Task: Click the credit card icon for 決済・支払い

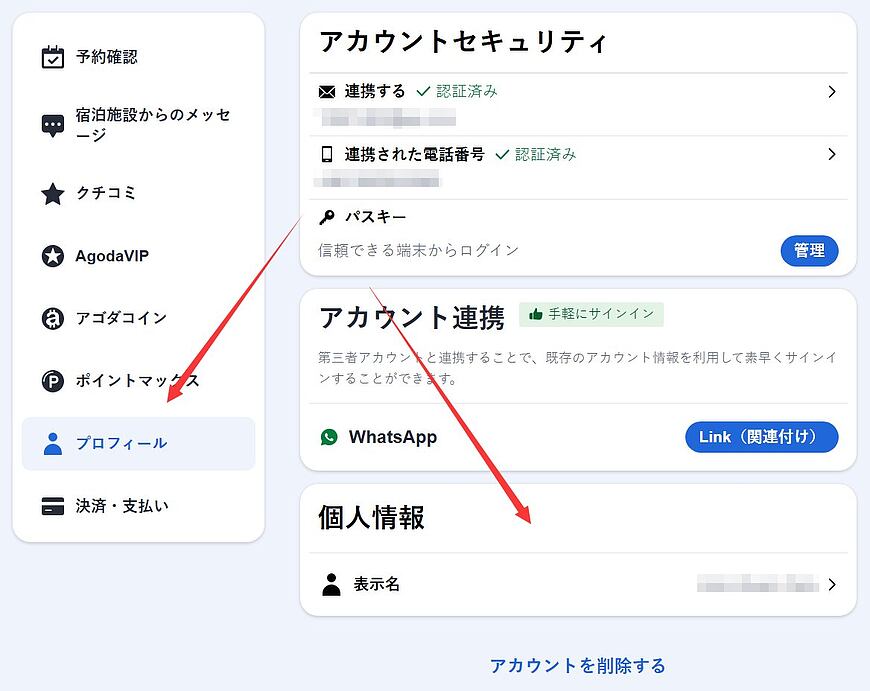Action: tap(53, 506)
